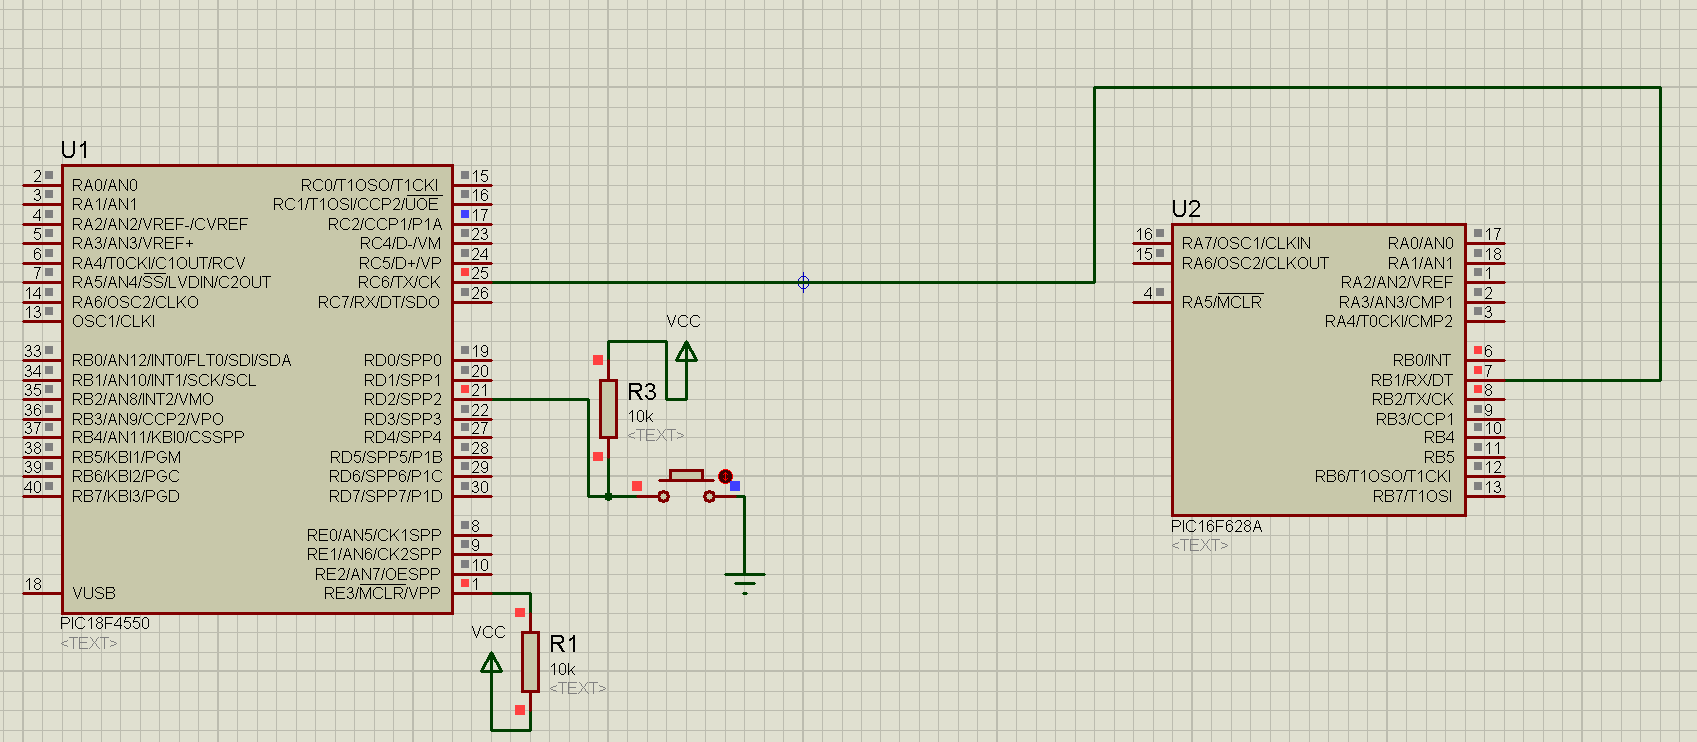The height and width of the screenshot is (742, 1697).
Task: Click the VCC label left of R1
Action: (489, 632)
